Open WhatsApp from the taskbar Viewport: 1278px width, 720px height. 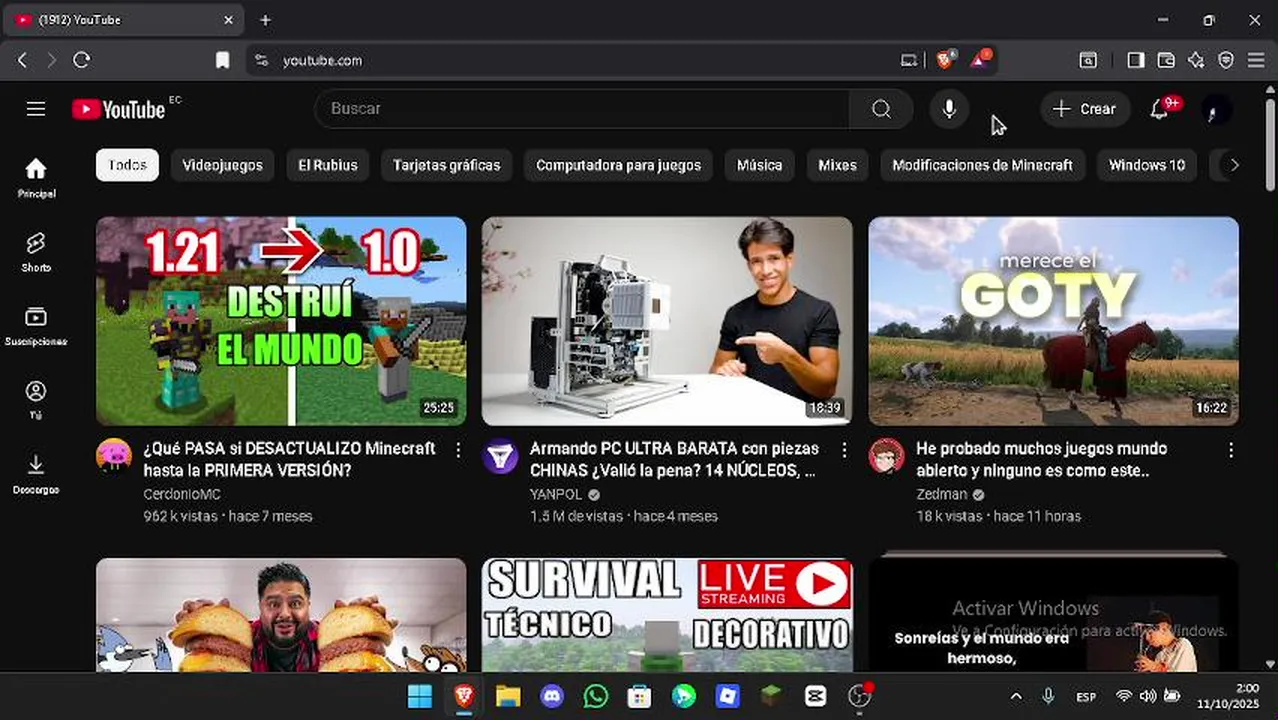click(x=596, y=696)
